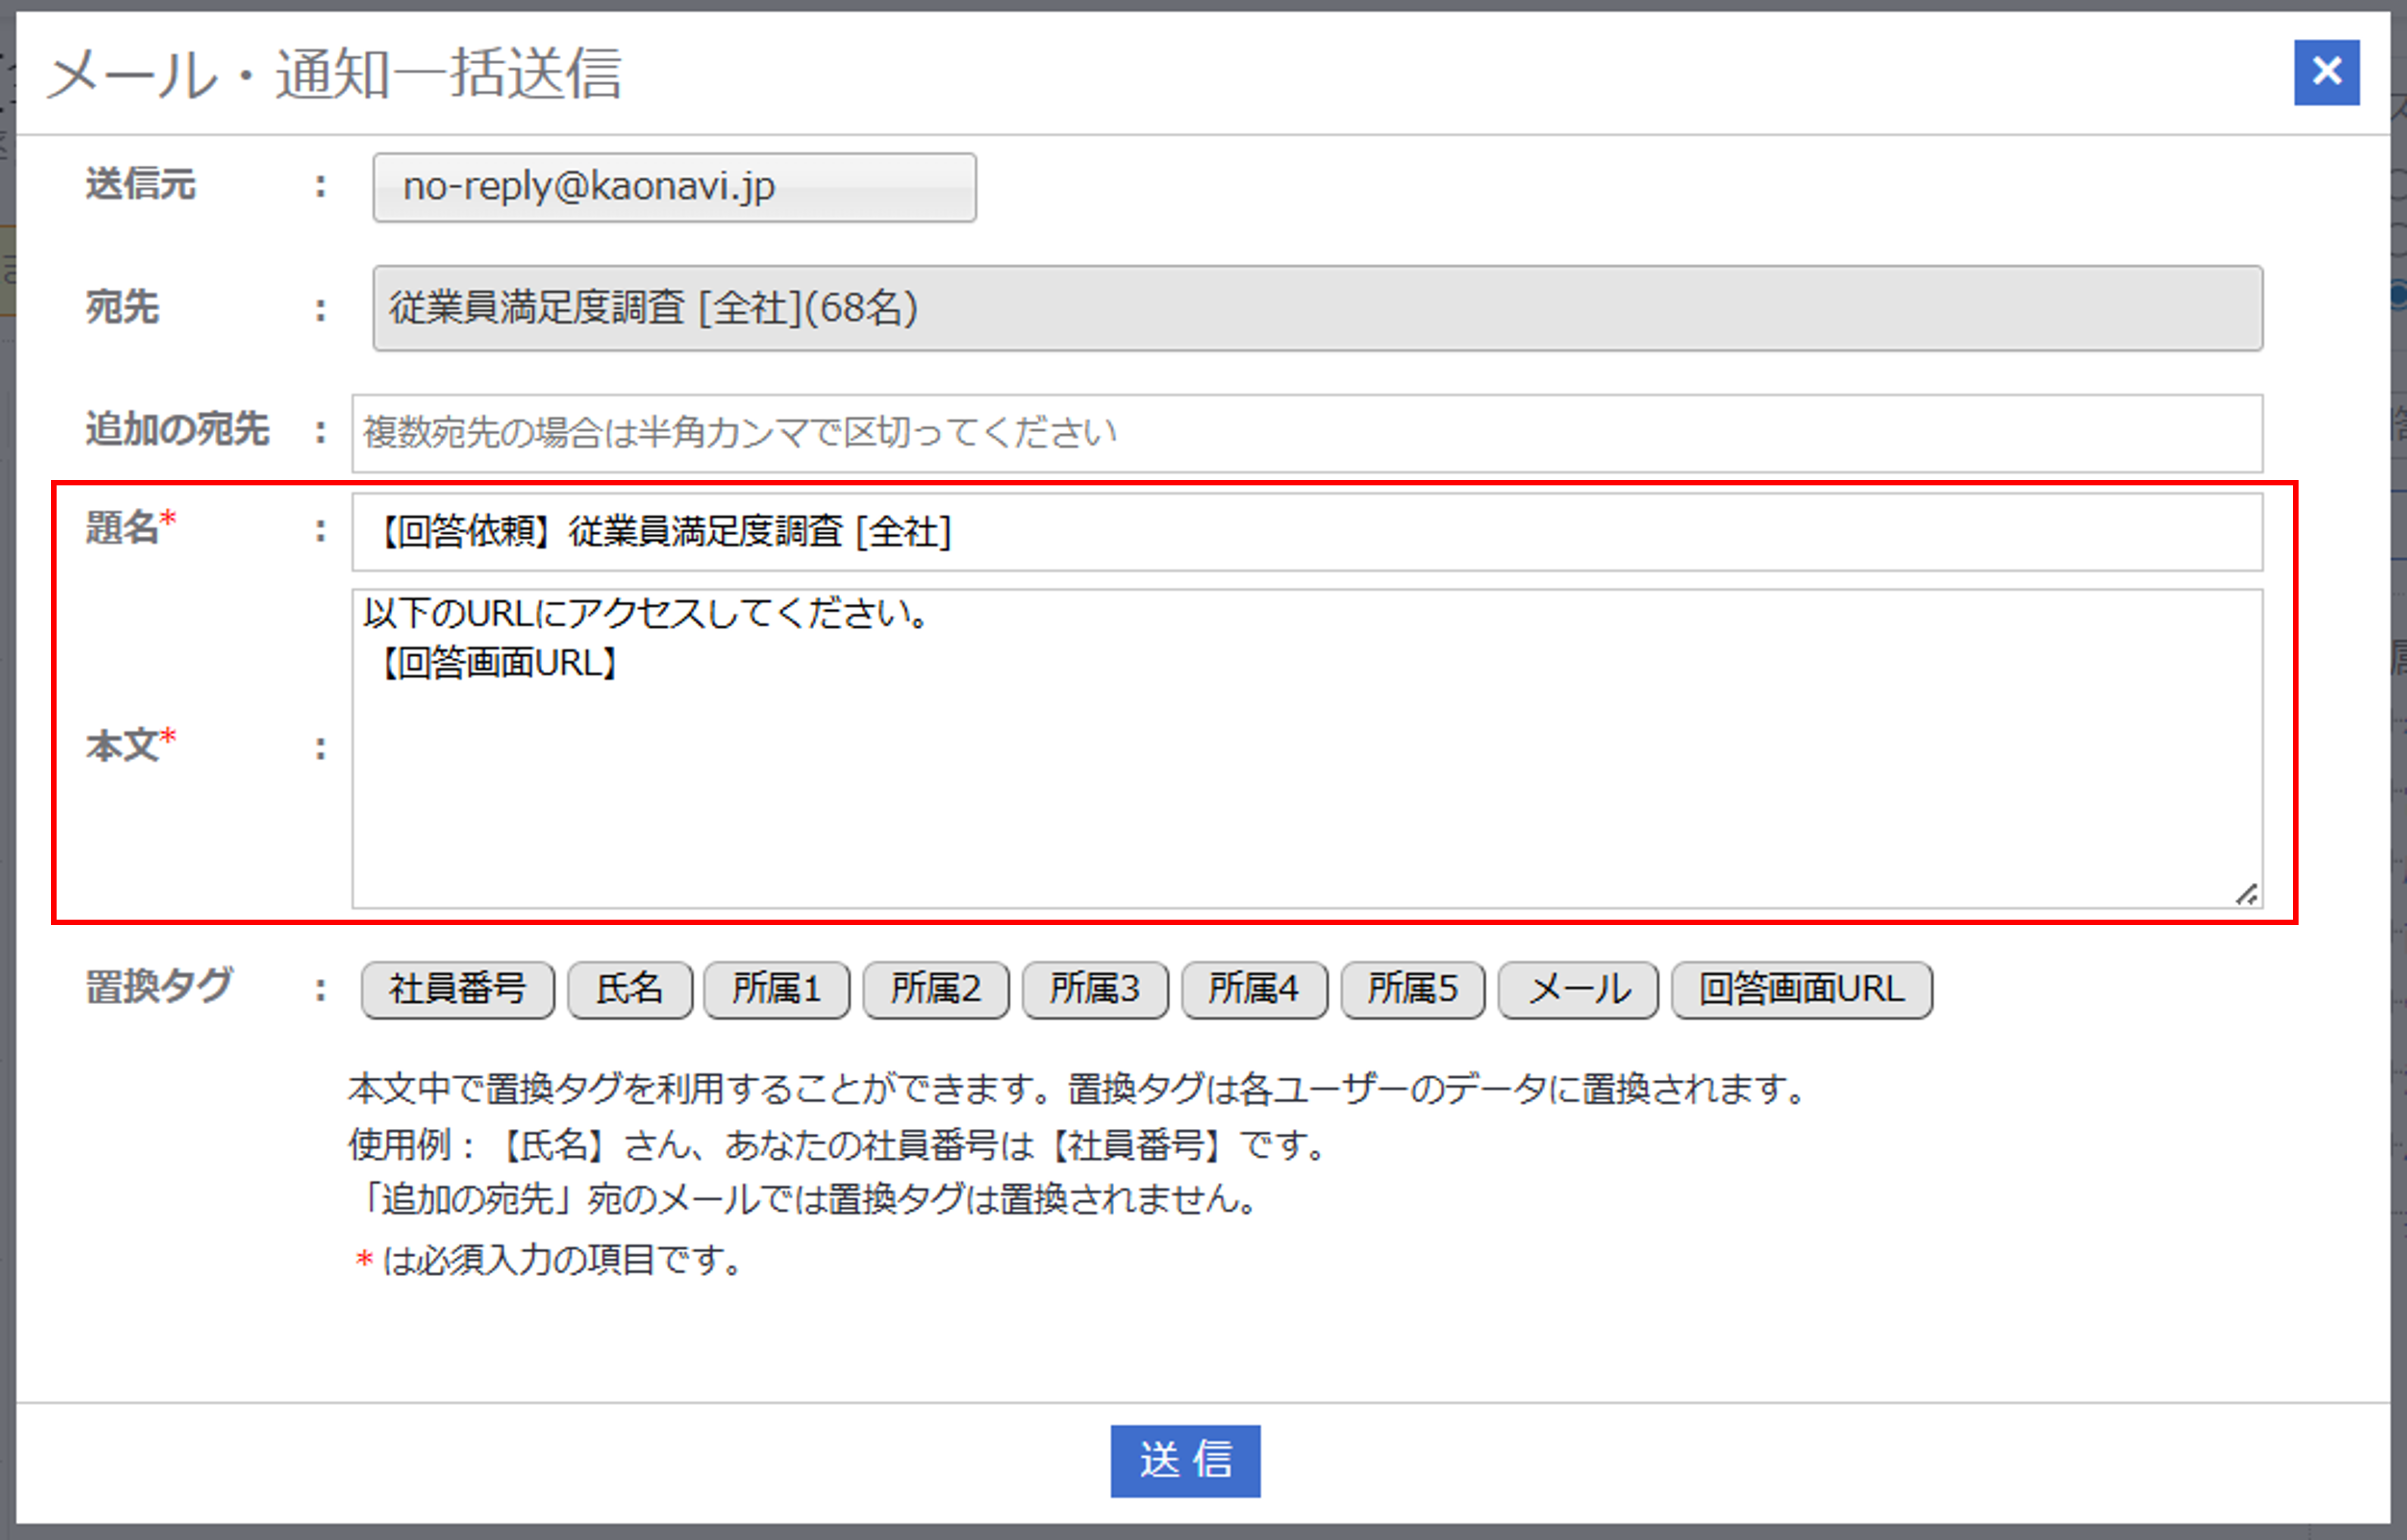Click the 送信 button to send
The width and height of the screenshot is (2407, 1540).
tap(1185, 1461)
